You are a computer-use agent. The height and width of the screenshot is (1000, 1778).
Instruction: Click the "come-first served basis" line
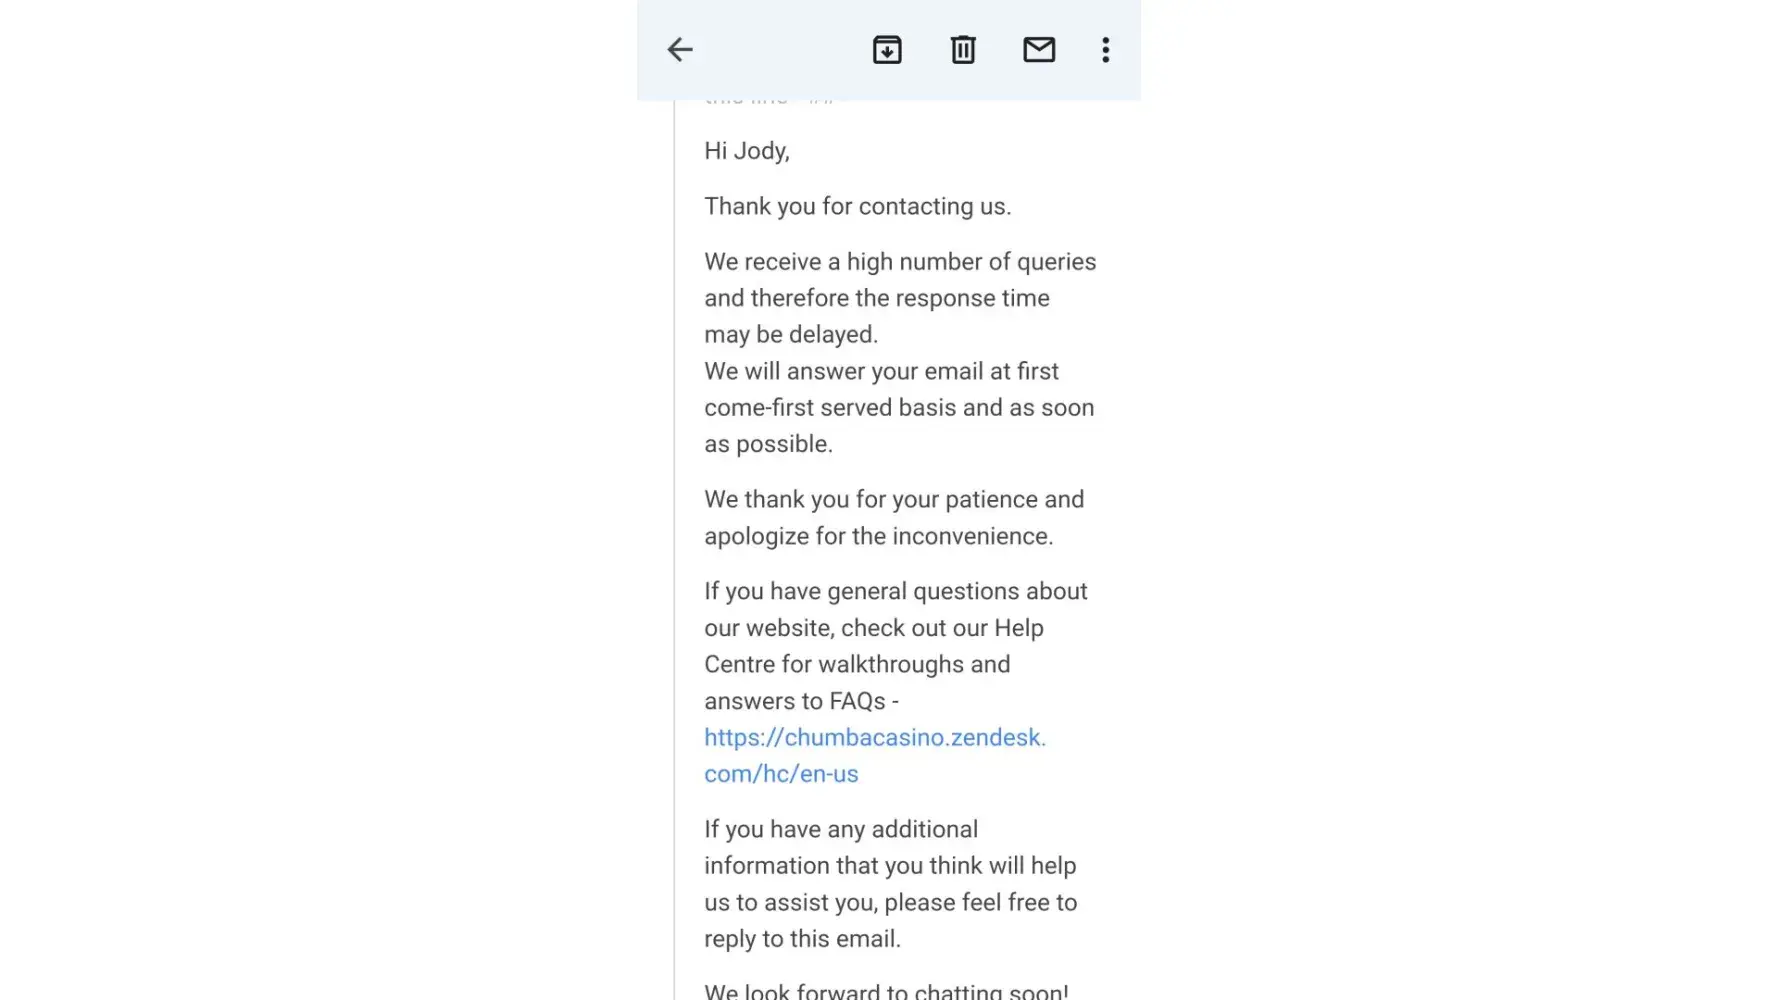899,408
